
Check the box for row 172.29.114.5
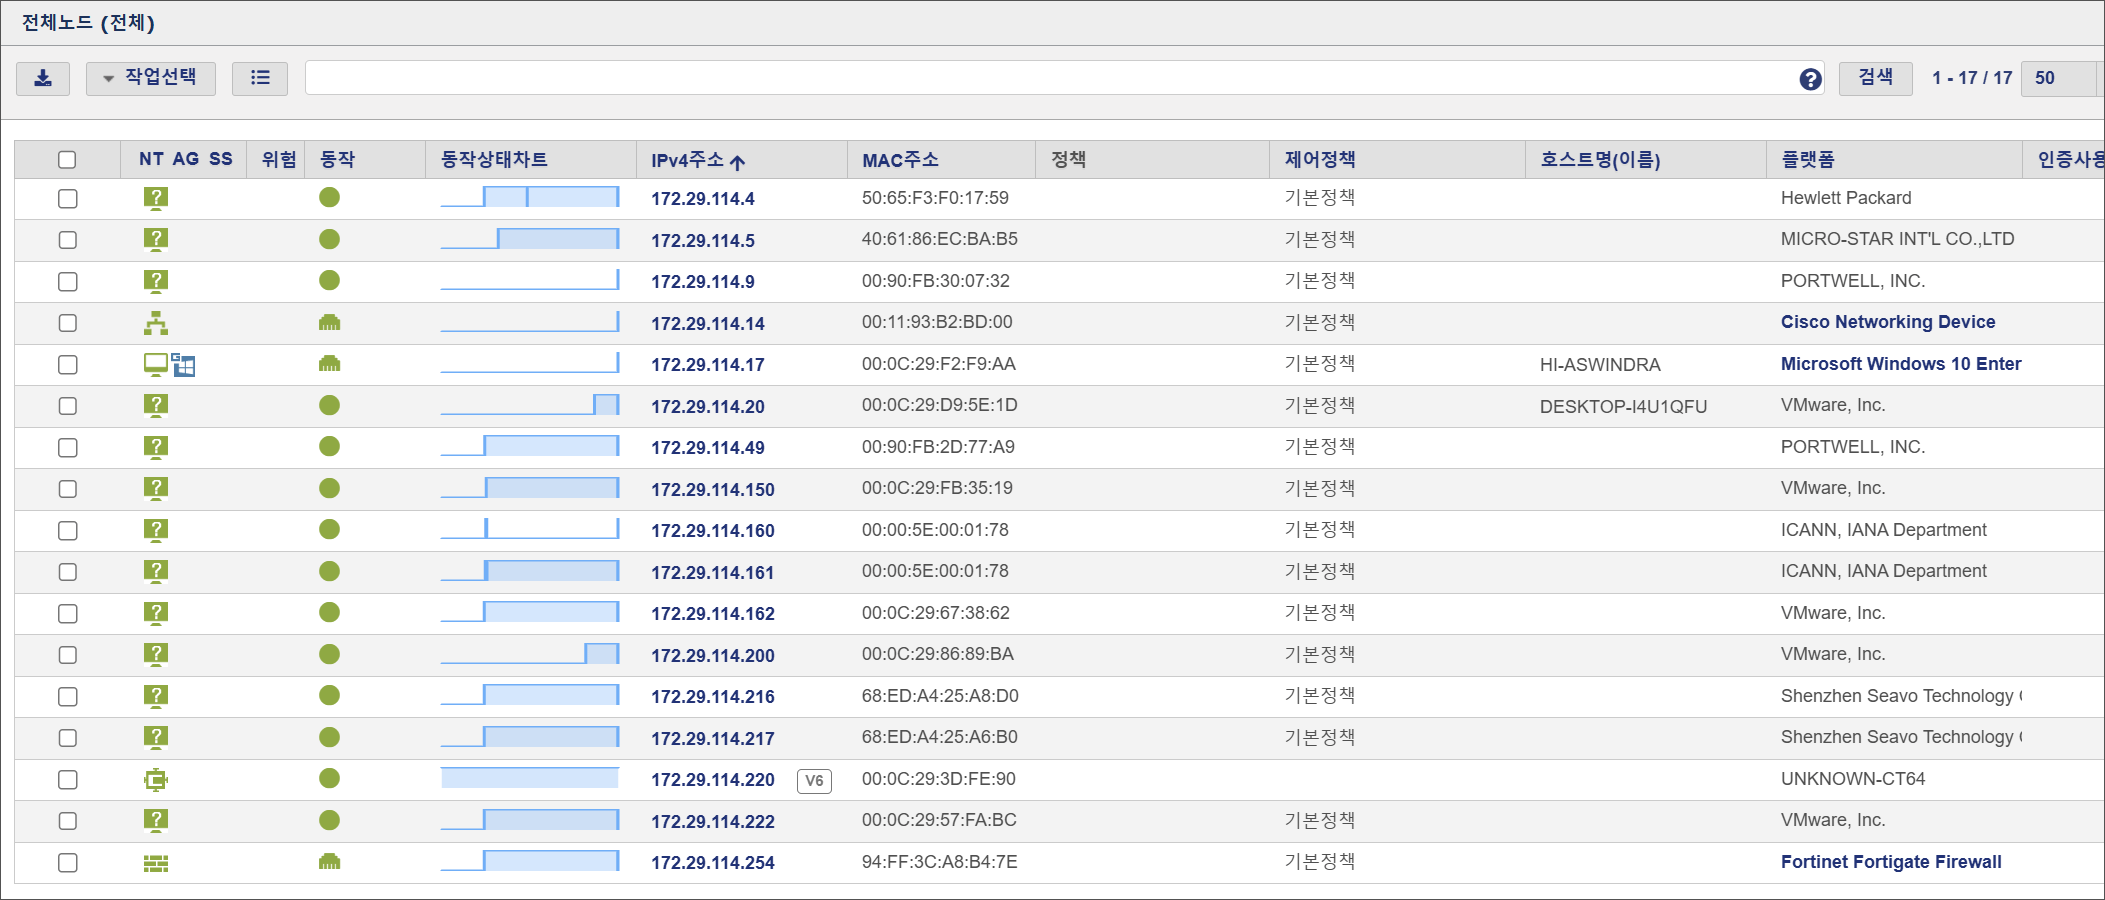(x=67, y=240)
